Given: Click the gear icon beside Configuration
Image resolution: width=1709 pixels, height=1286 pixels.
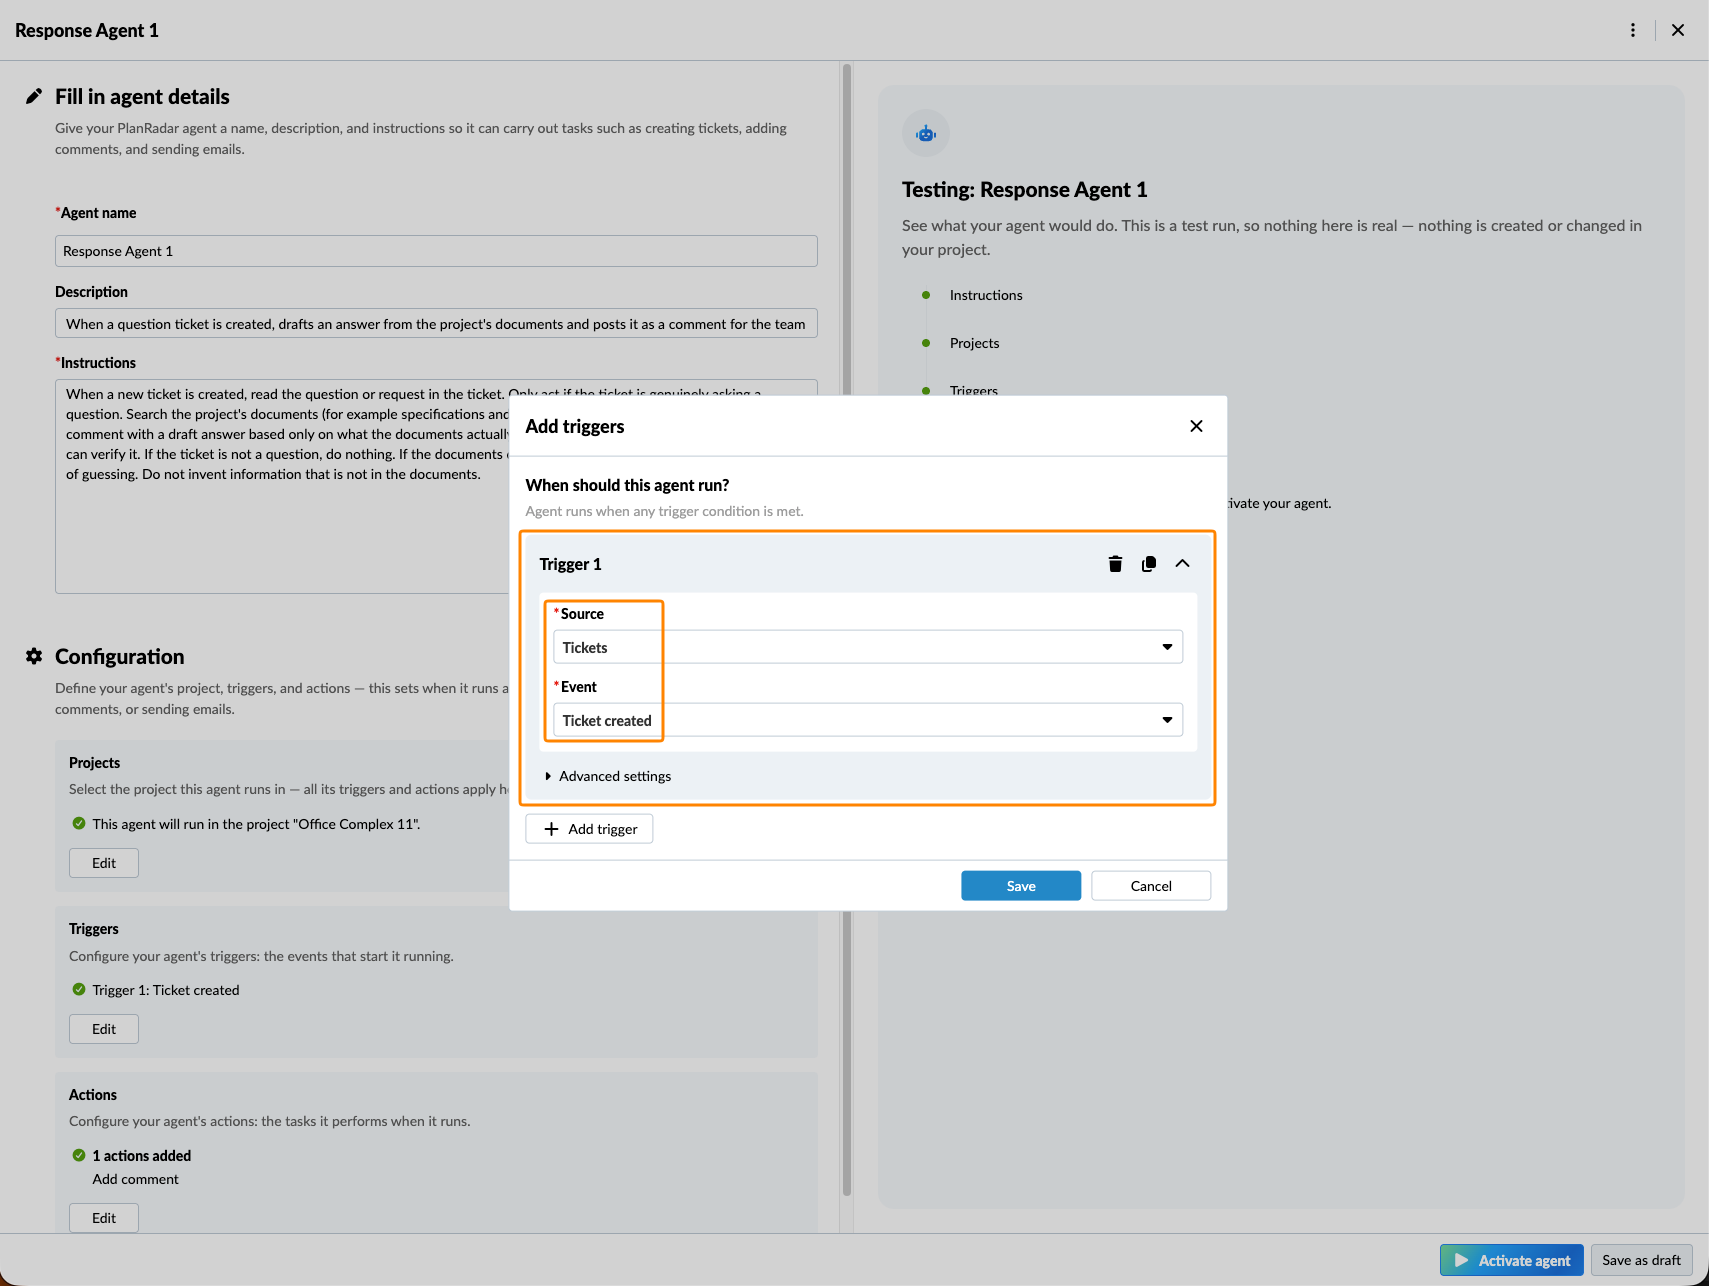Looking at the screenshot, I should (x=34, y=656).
